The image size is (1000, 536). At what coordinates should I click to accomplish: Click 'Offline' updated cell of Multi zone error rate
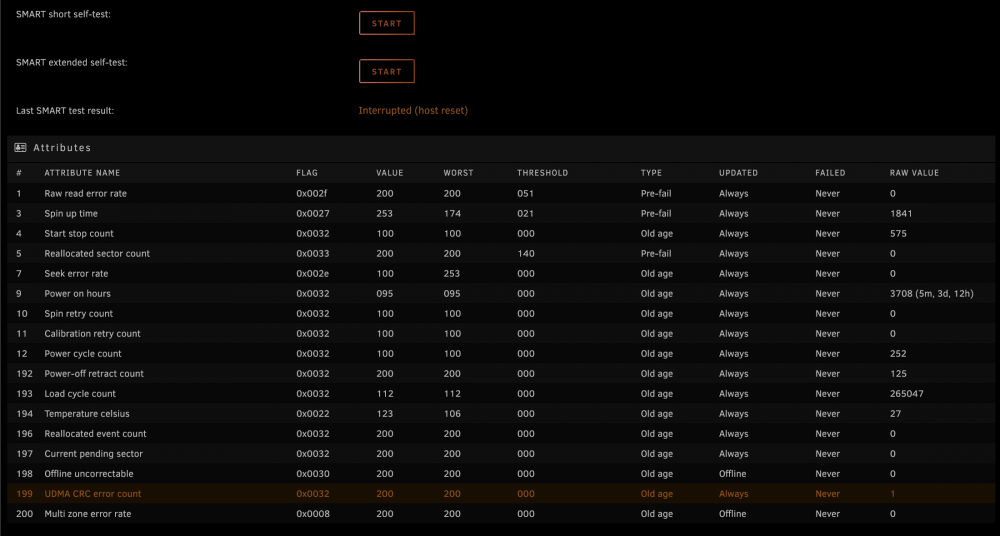click(732, 514)
